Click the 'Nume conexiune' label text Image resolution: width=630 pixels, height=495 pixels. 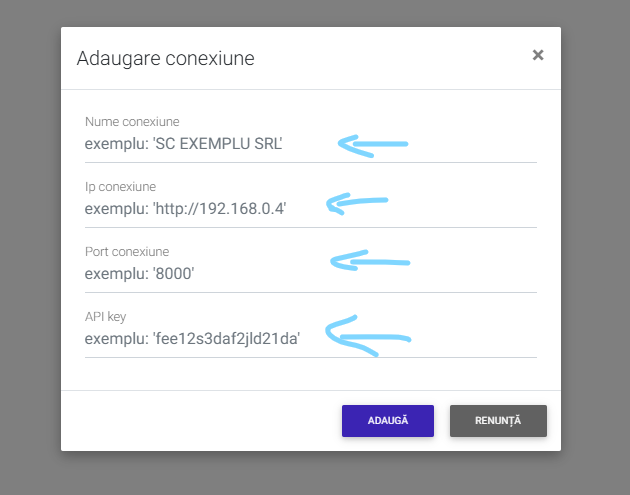[x=132, y=122]
